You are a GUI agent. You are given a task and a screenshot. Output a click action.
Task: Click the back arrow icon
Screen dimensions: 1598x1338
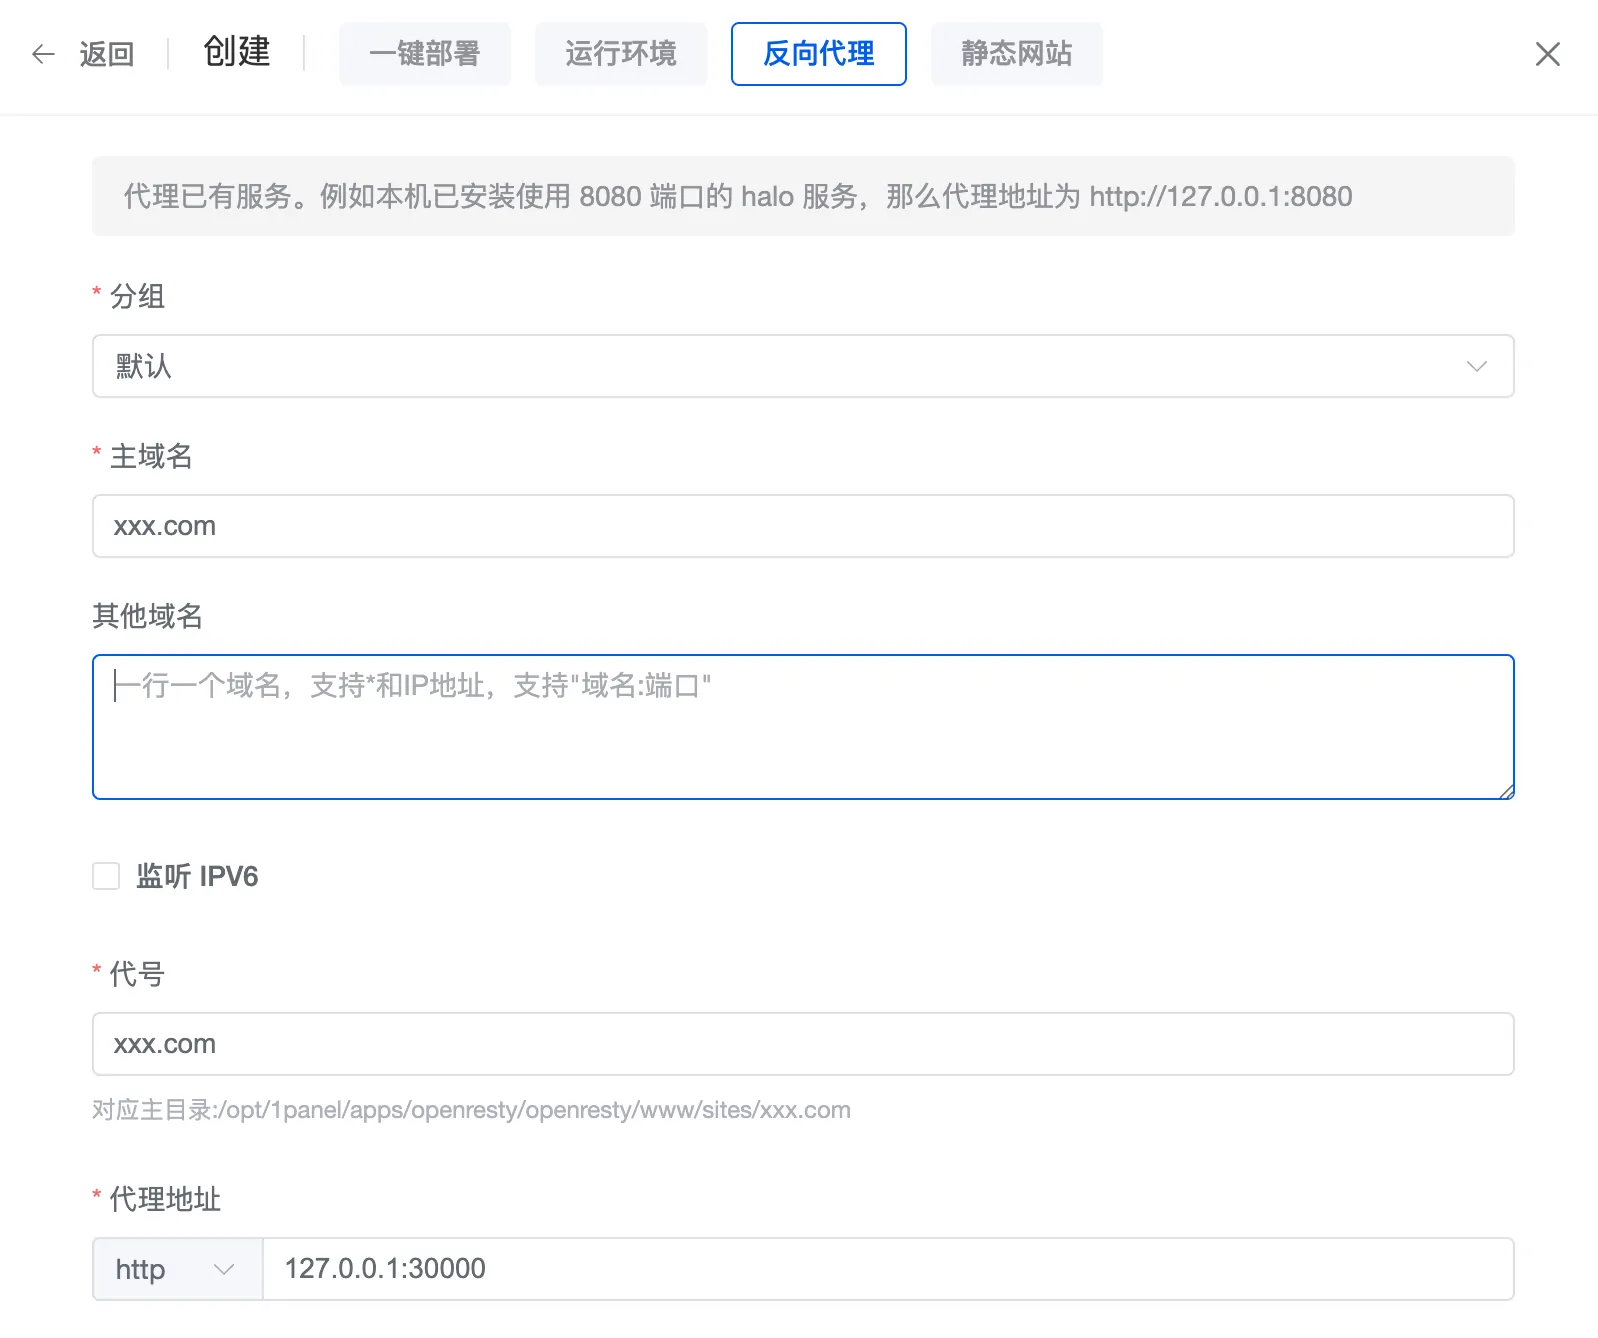[x=43, y=54]
